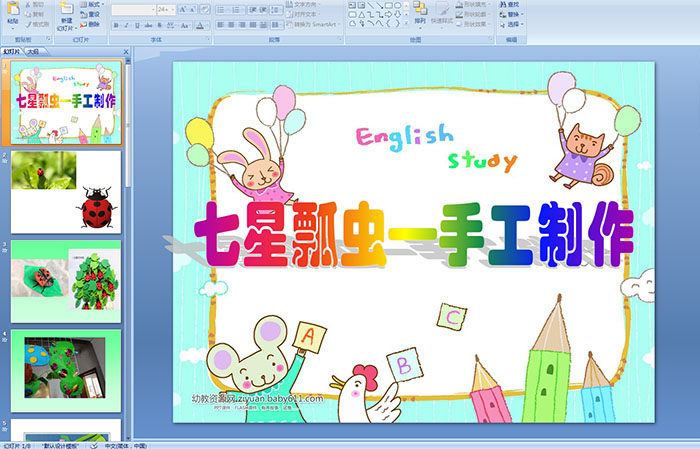Screen dimensions: 700x449
Task: Click Shape Fill (形状填充)
Action: click(473, 4)
